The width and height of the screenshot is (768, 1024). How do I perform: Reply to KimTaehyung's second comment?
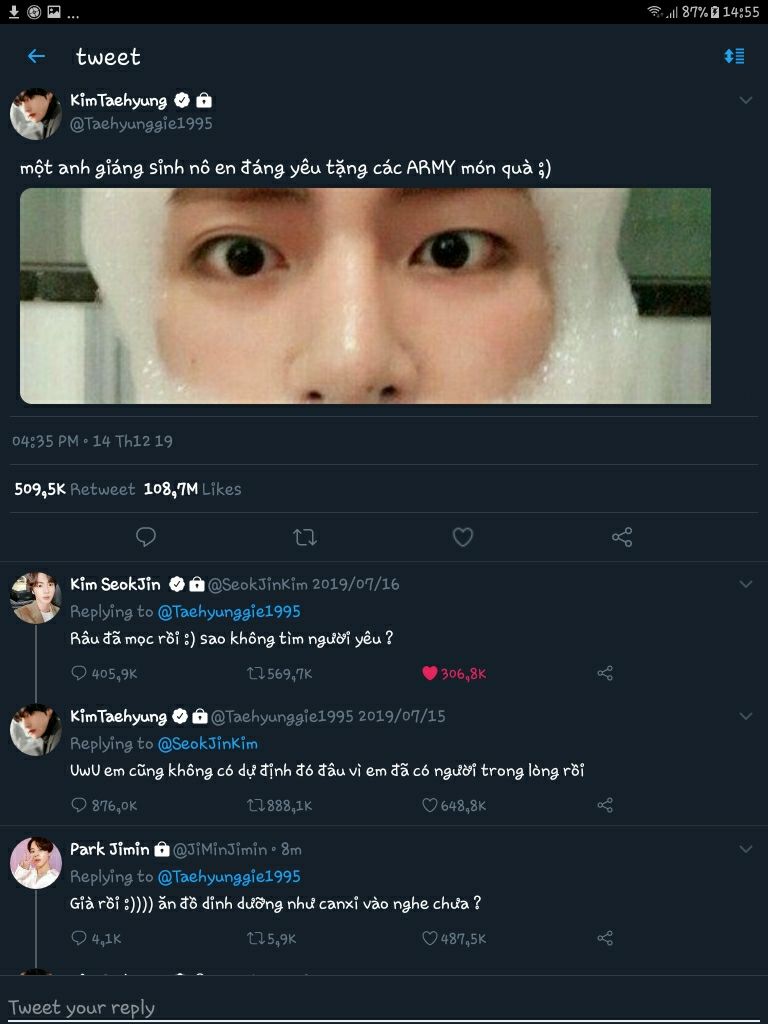click(x=80, y=805)
